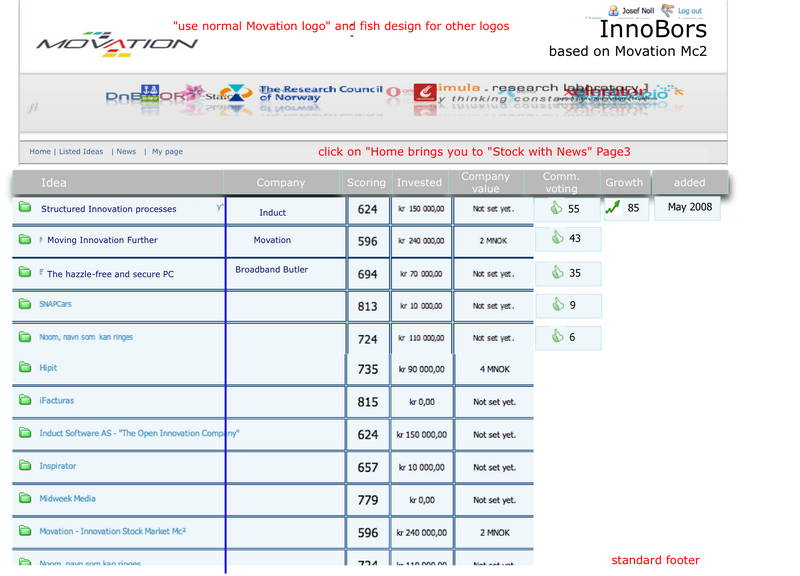Viewport: 800px width, 576px height.
Task: Open My page in navigation bar
Action: point(167,152)
